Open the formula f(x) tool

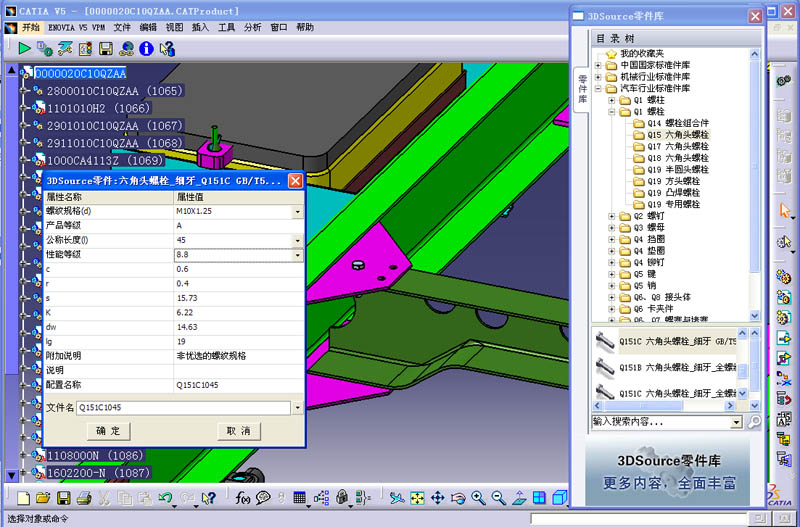243,497
